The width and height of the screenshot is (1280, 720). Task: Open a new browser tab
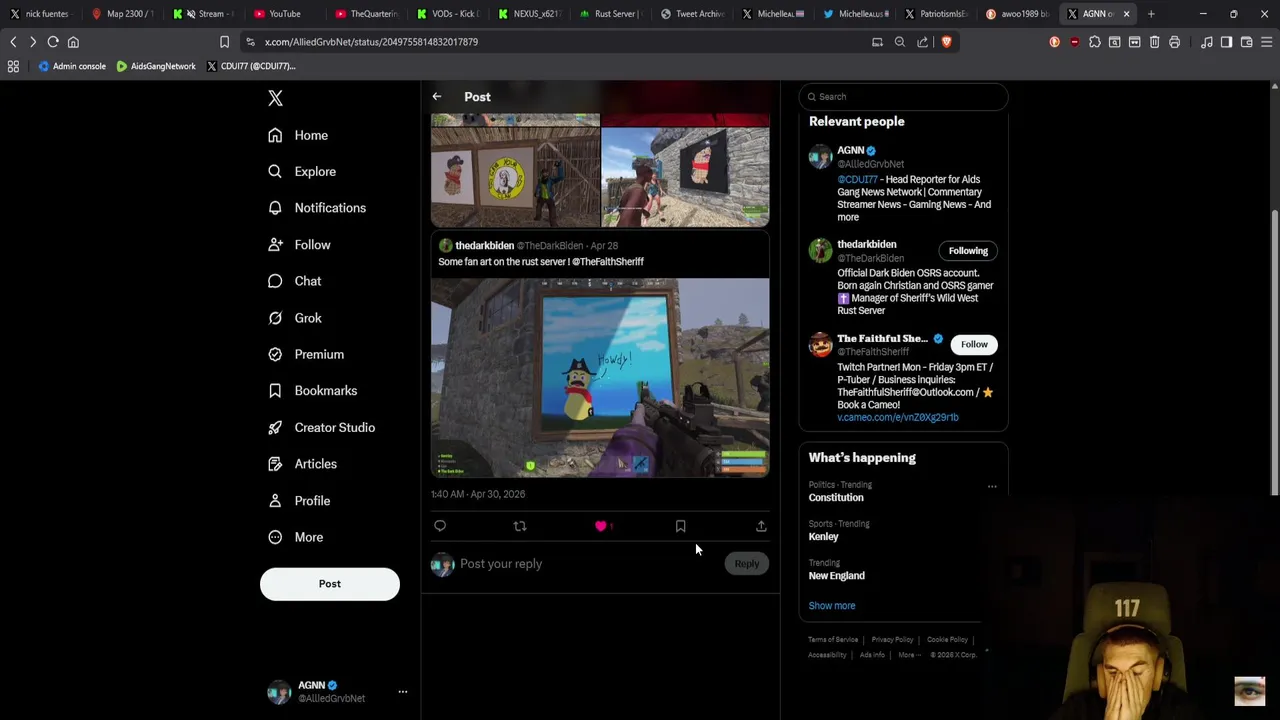1151,14
